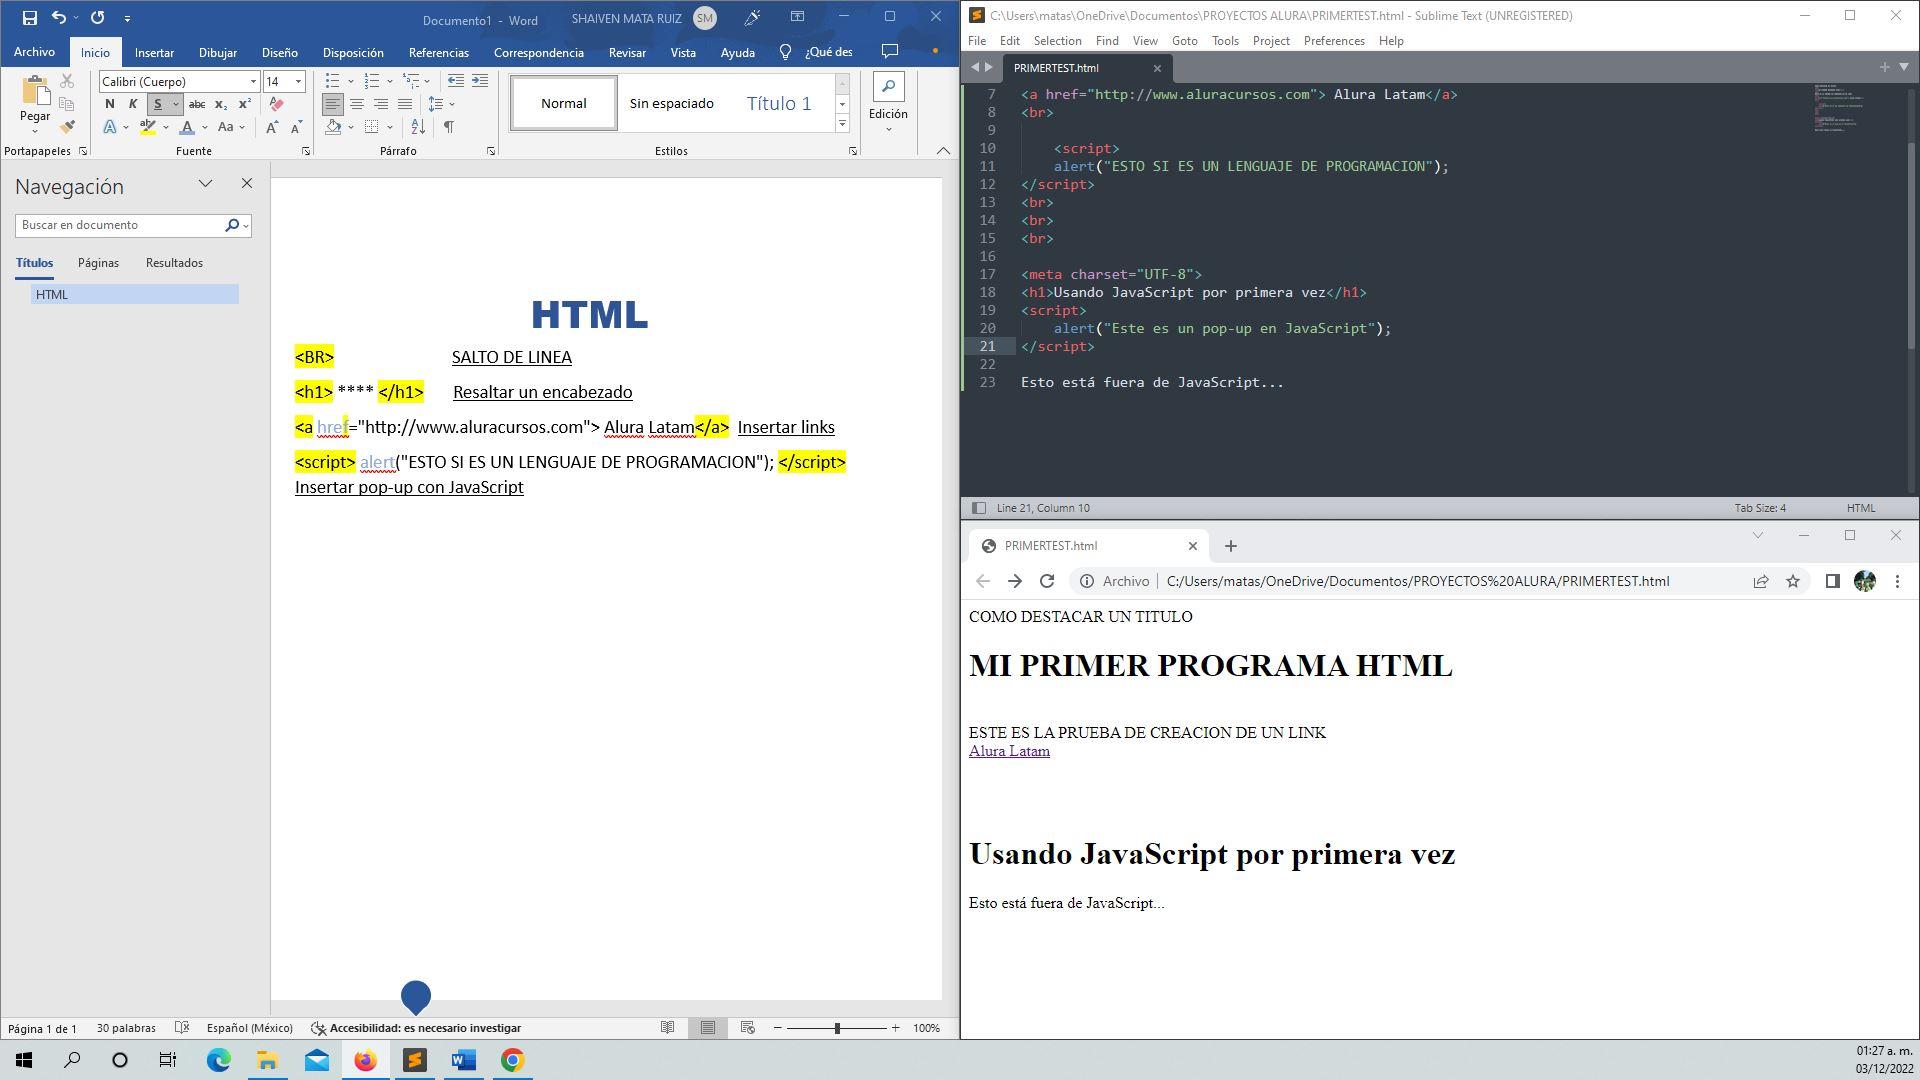This screenshot has width=1920, height=1080.
Task: Click the search magnifier in Navigation pane
Action: [232, 225]
